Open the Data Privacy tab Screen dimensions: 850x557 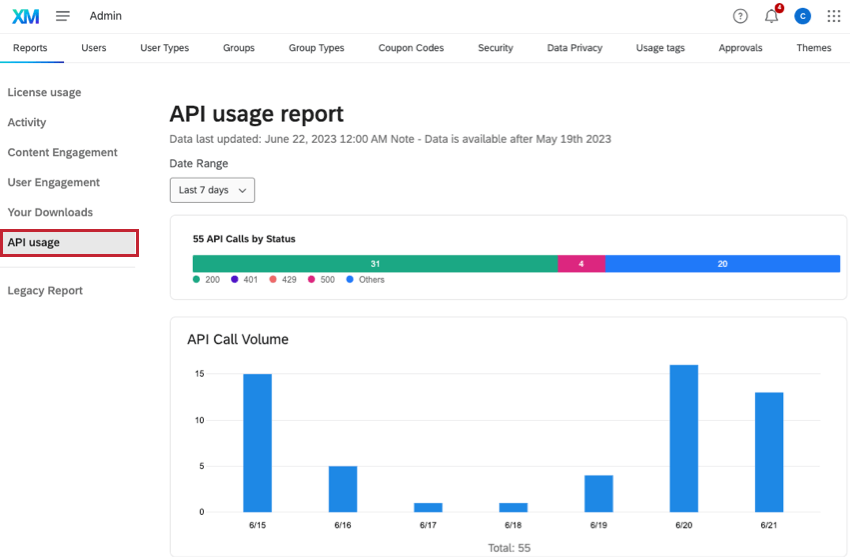pyautogui.click(x=574, y=48)
